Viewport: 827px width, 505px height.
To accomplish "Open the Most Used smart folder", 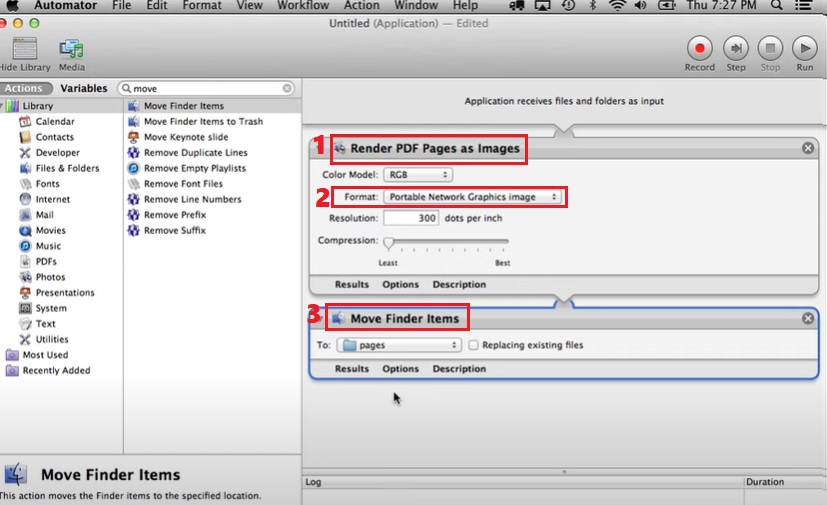I will (37, 355).
